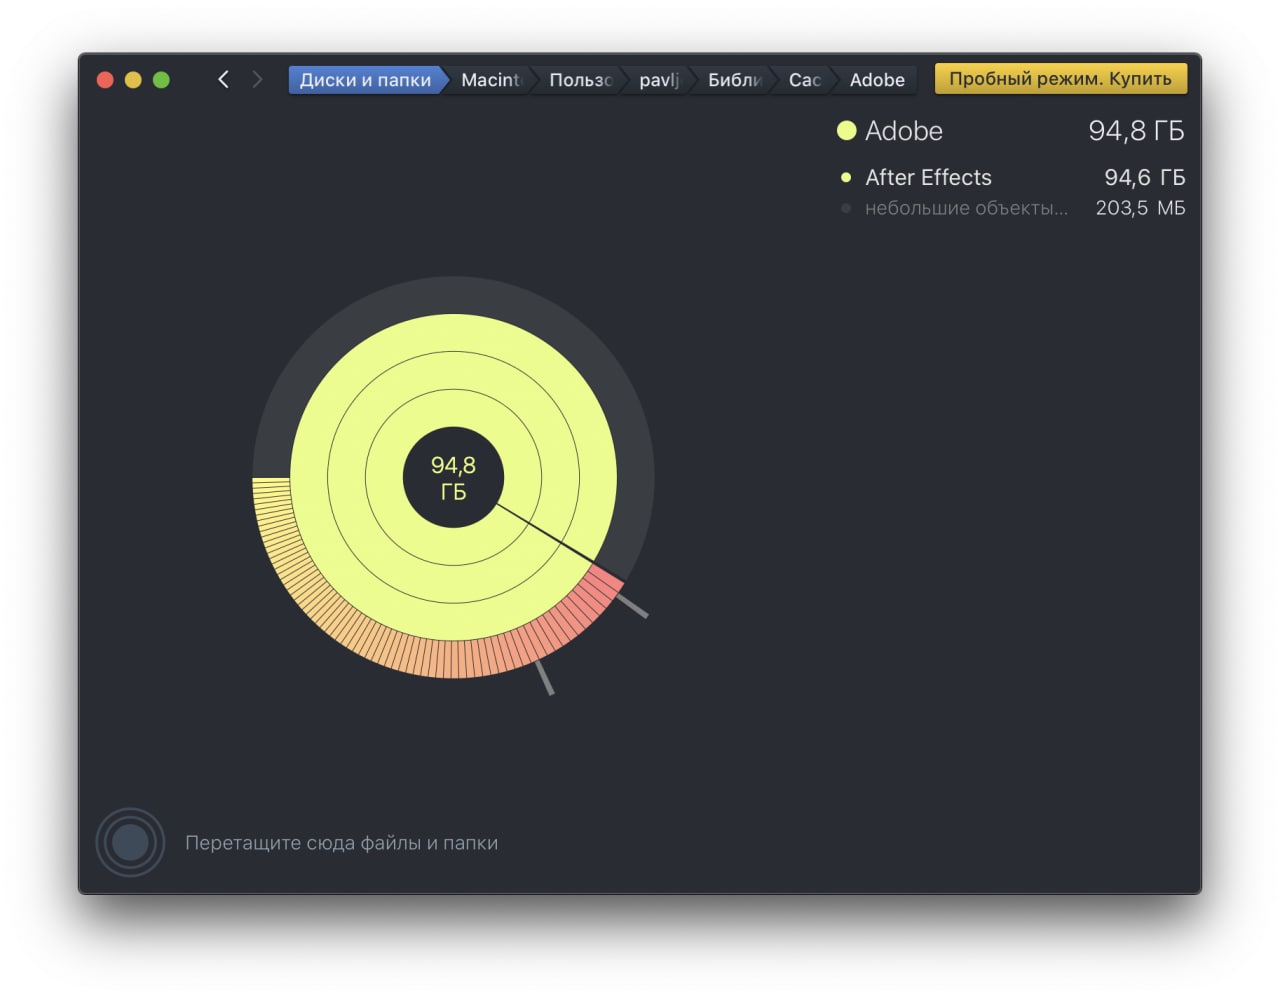Screen dimensions: 1280x998
Task: Jump to the pavlj breadcrumb segment
Action: click(659, 80)
